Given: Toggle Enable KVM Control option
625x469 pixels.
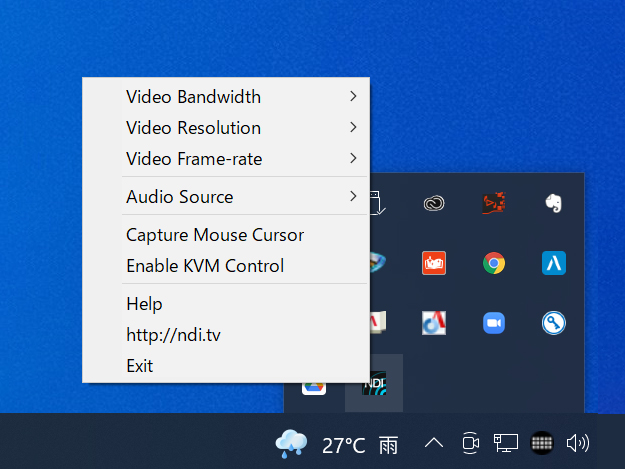Looking at the screenshot, I should [205, 266].
